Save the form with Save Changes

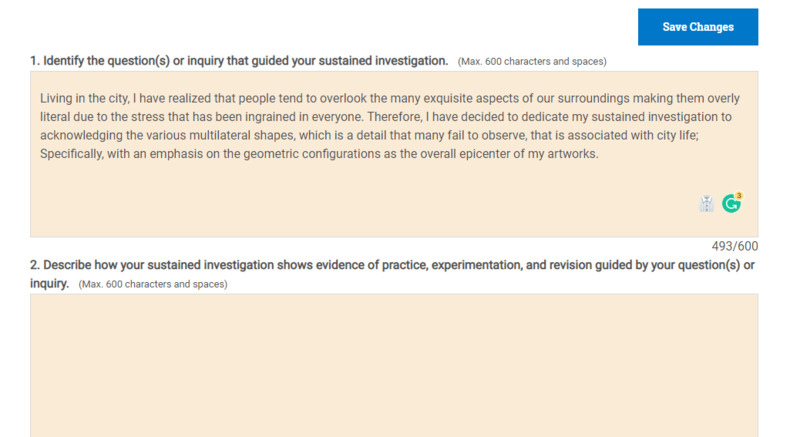click(697, 27)
